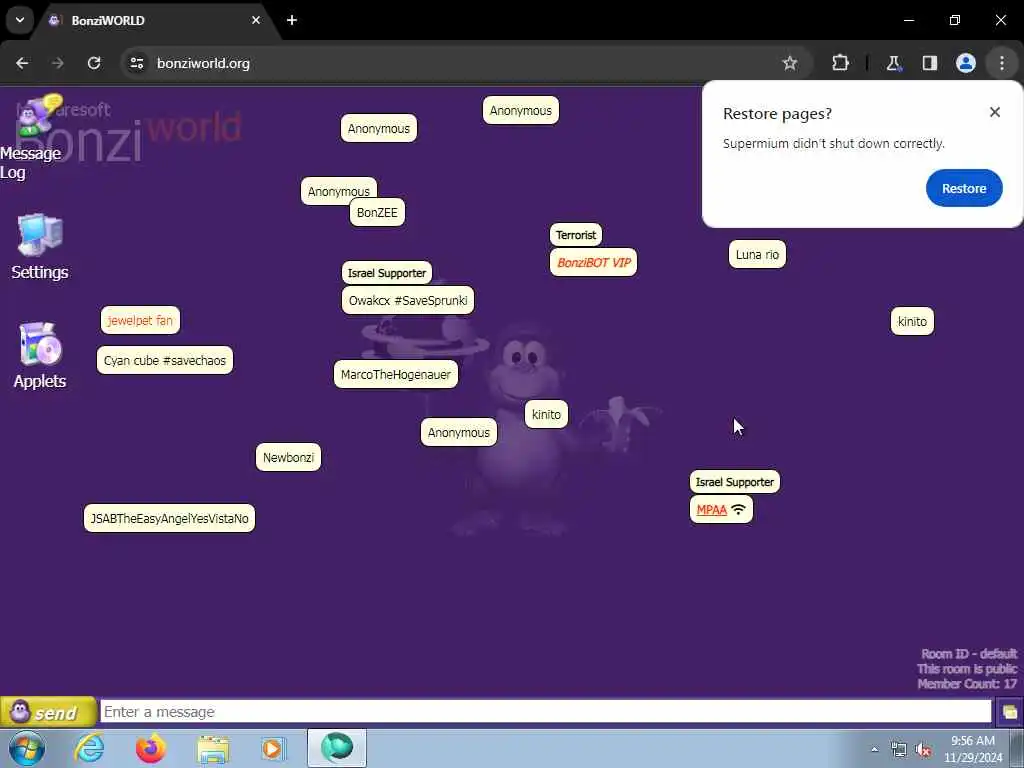Click the Windows Start orb
The width and height of the screenshot is (1024, 768).
pos(26,749)
